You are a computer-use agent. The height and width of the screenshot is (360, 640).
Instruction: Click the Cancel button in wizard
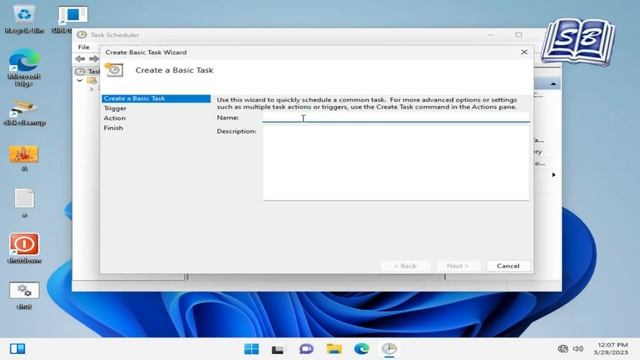click(x=508, y=266)
